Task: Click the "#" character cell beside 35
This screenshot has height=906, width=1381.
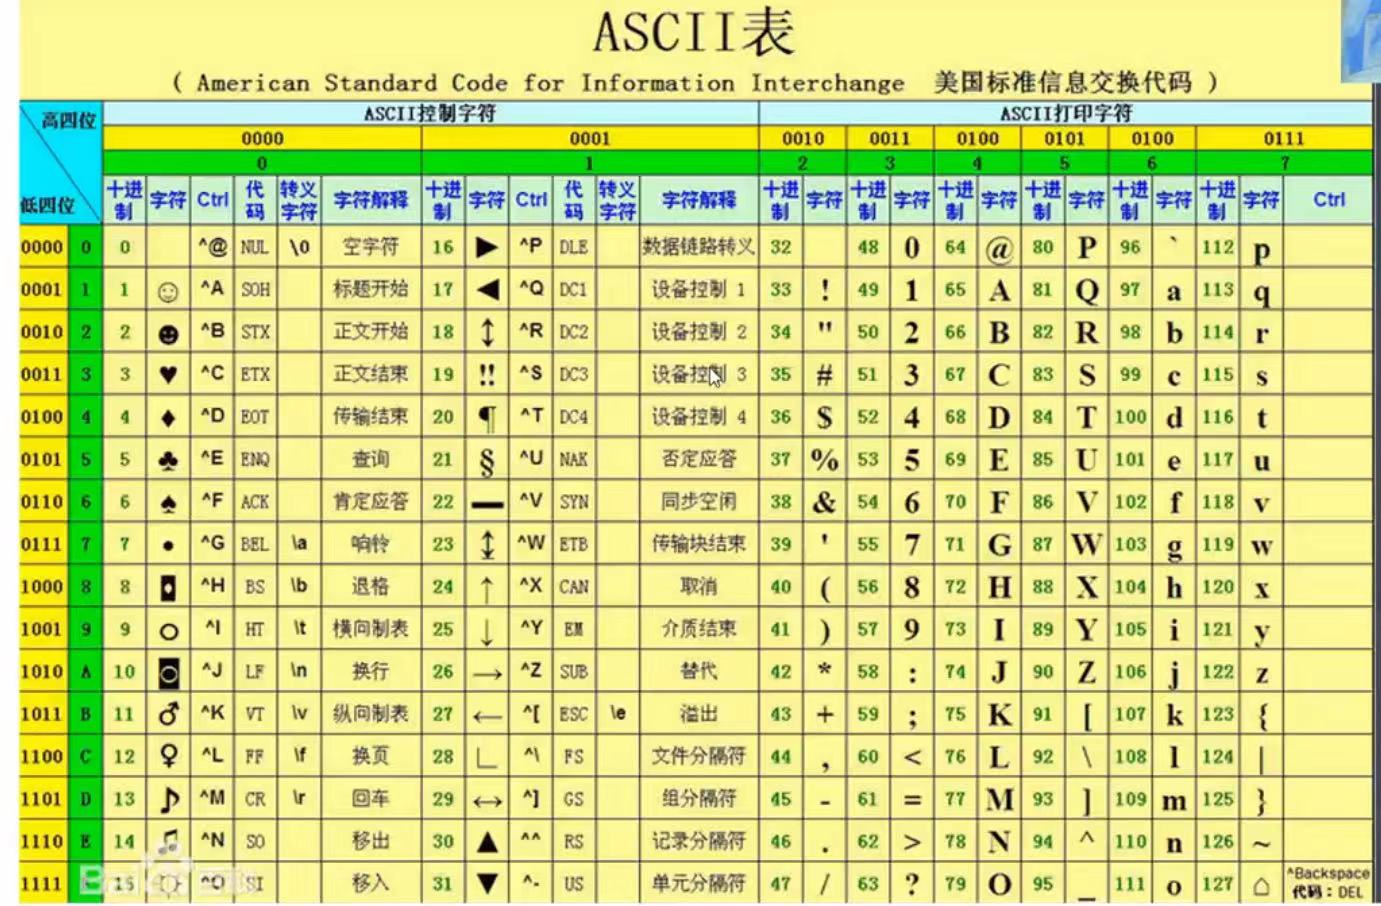Action: pos(825,375)
